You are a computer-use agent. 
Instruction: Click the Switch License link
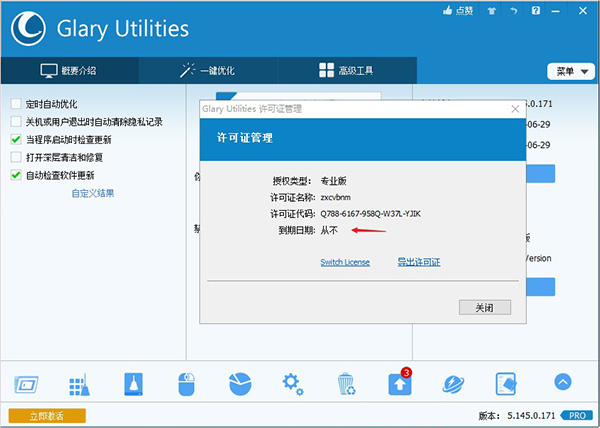click(345, 262)
